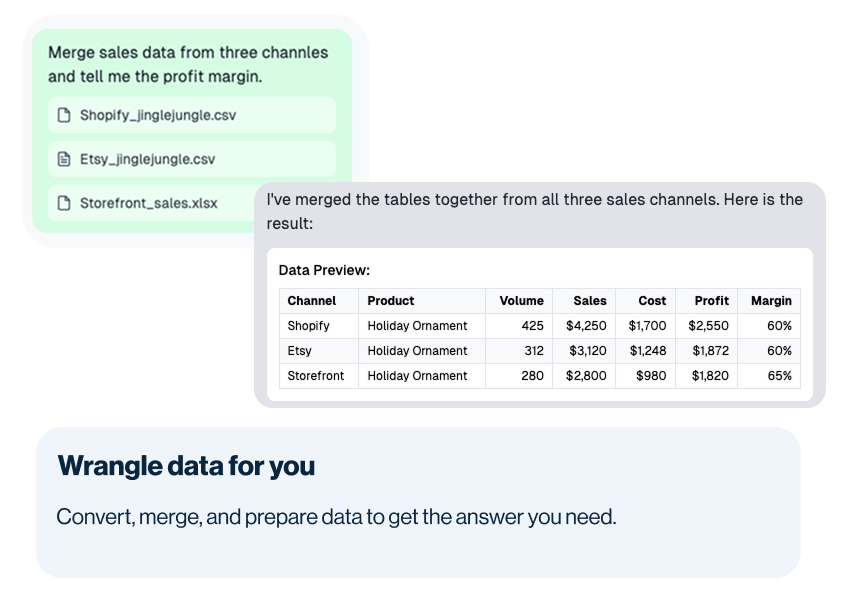Click the Storefront row channel cell
This screenshot has height=598, width=848.
click(319, 376)
